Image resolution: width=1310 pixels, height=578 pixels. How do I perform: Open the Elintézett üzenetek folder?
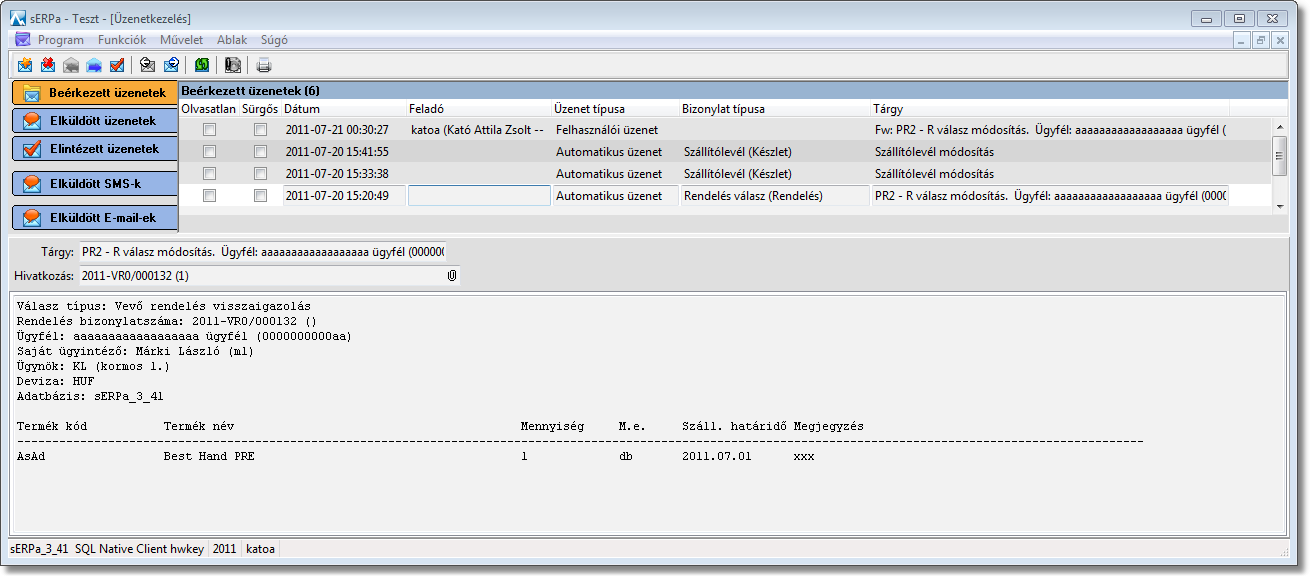point(95,149)
